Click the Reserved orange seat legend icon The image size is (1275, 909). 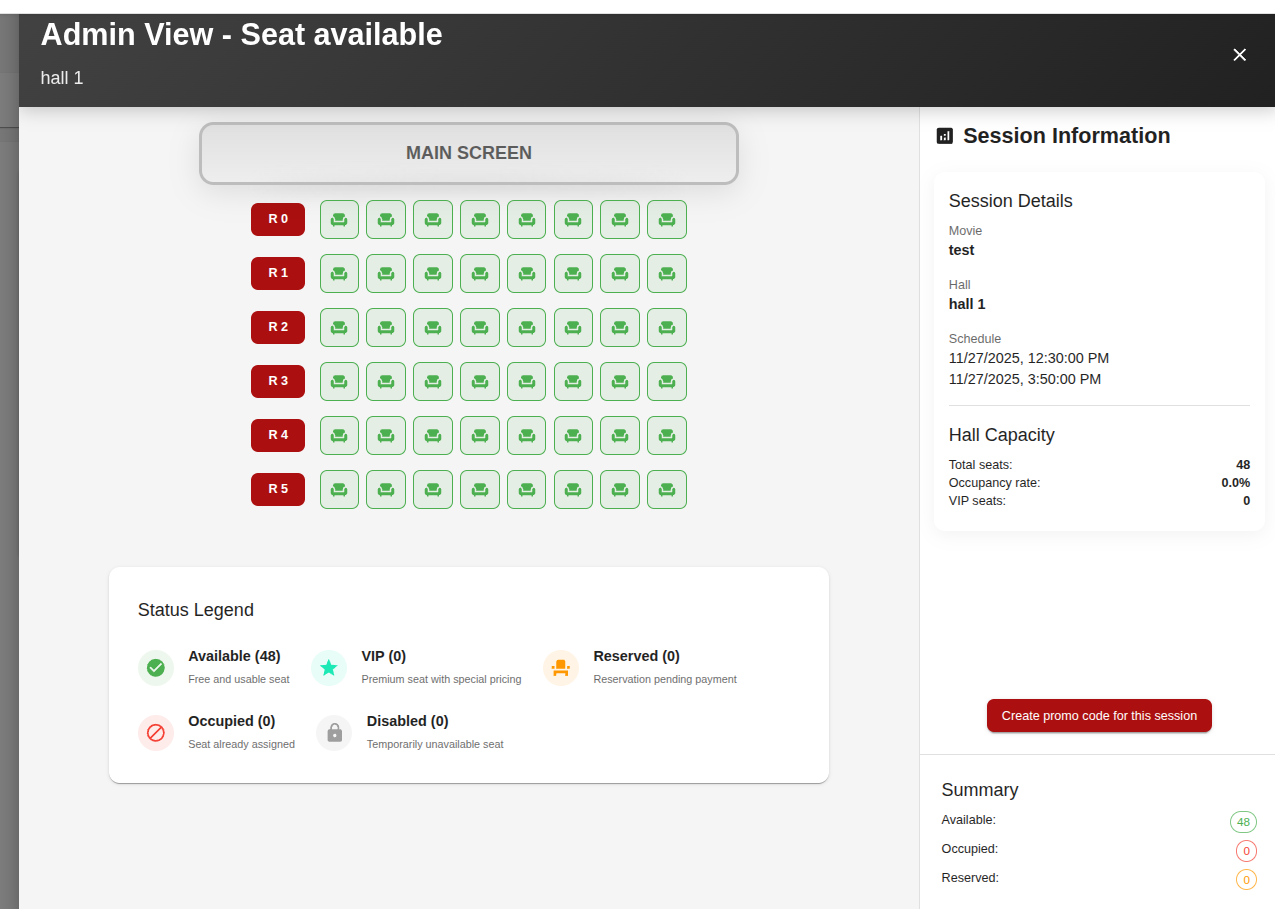tap(561, 668)
